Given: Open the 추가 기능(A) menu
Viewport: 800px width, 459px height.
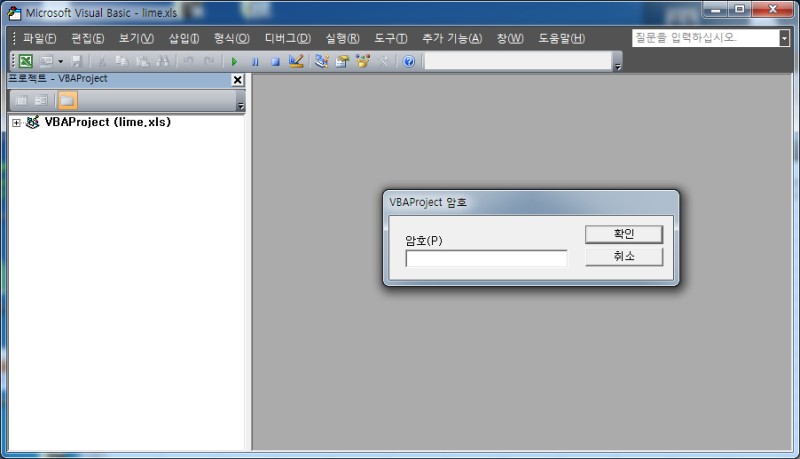Looking at the screenshot, I should tap(452, 38).
